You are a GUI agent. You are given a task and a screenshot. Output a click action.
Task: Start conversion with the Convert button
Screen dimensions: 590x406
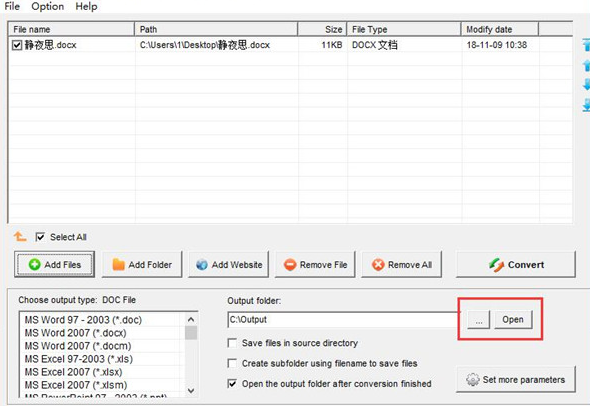click(516, 265)
